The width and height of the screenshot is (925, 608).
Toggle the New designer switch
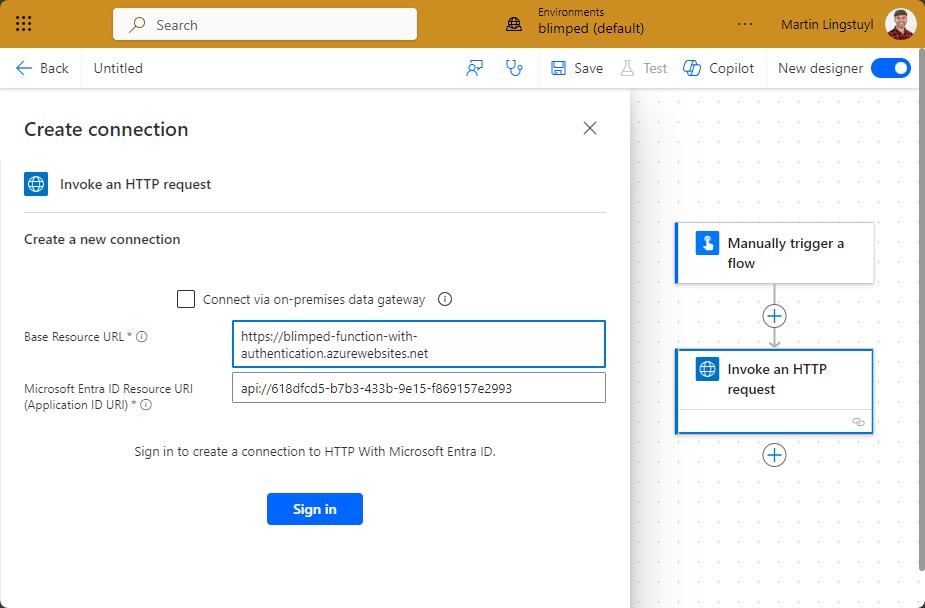click(891, 68)
